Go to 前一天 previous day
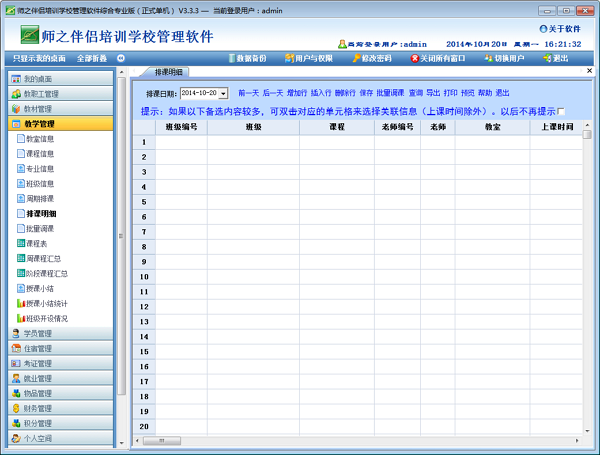Screen dimensions: 600x455 (248, 93)
